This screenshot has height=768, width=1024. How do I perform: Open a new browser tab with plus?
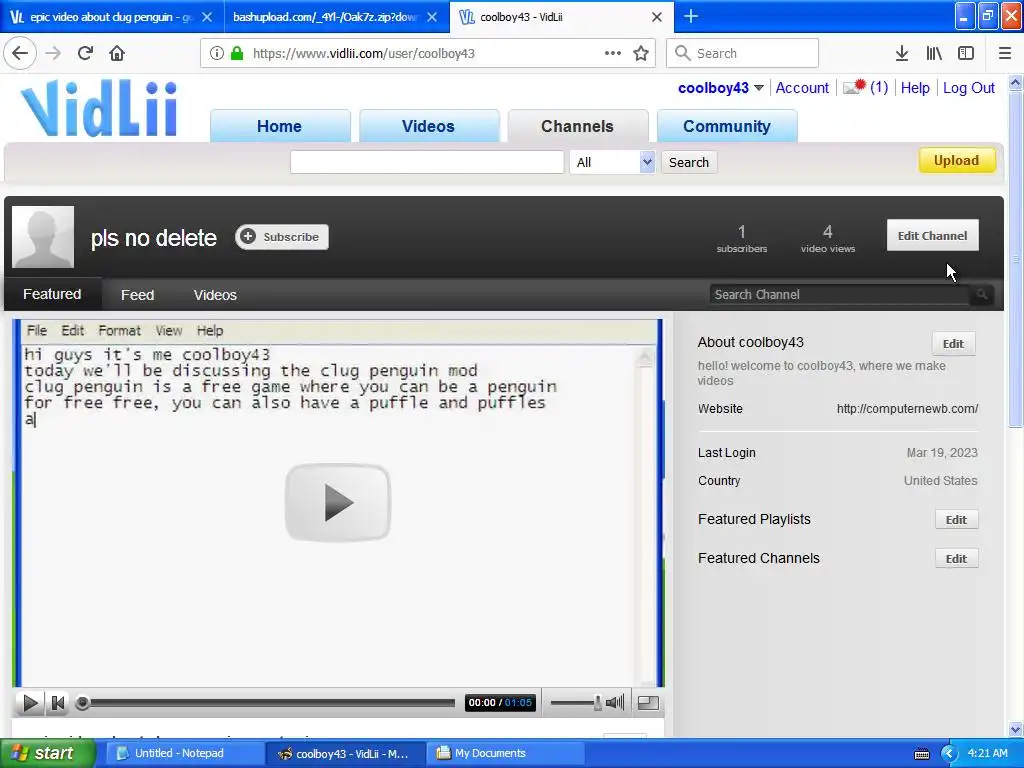tap(690, 16)
